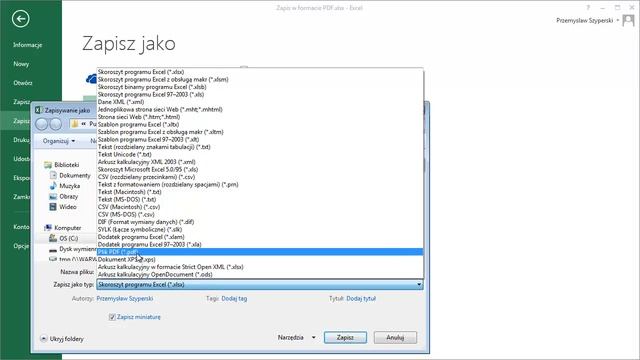Choose Skoroszyt binarny programu Excel (*.xlsb)
The width and height of the screenshot is (640, 360).
point(260,87)
